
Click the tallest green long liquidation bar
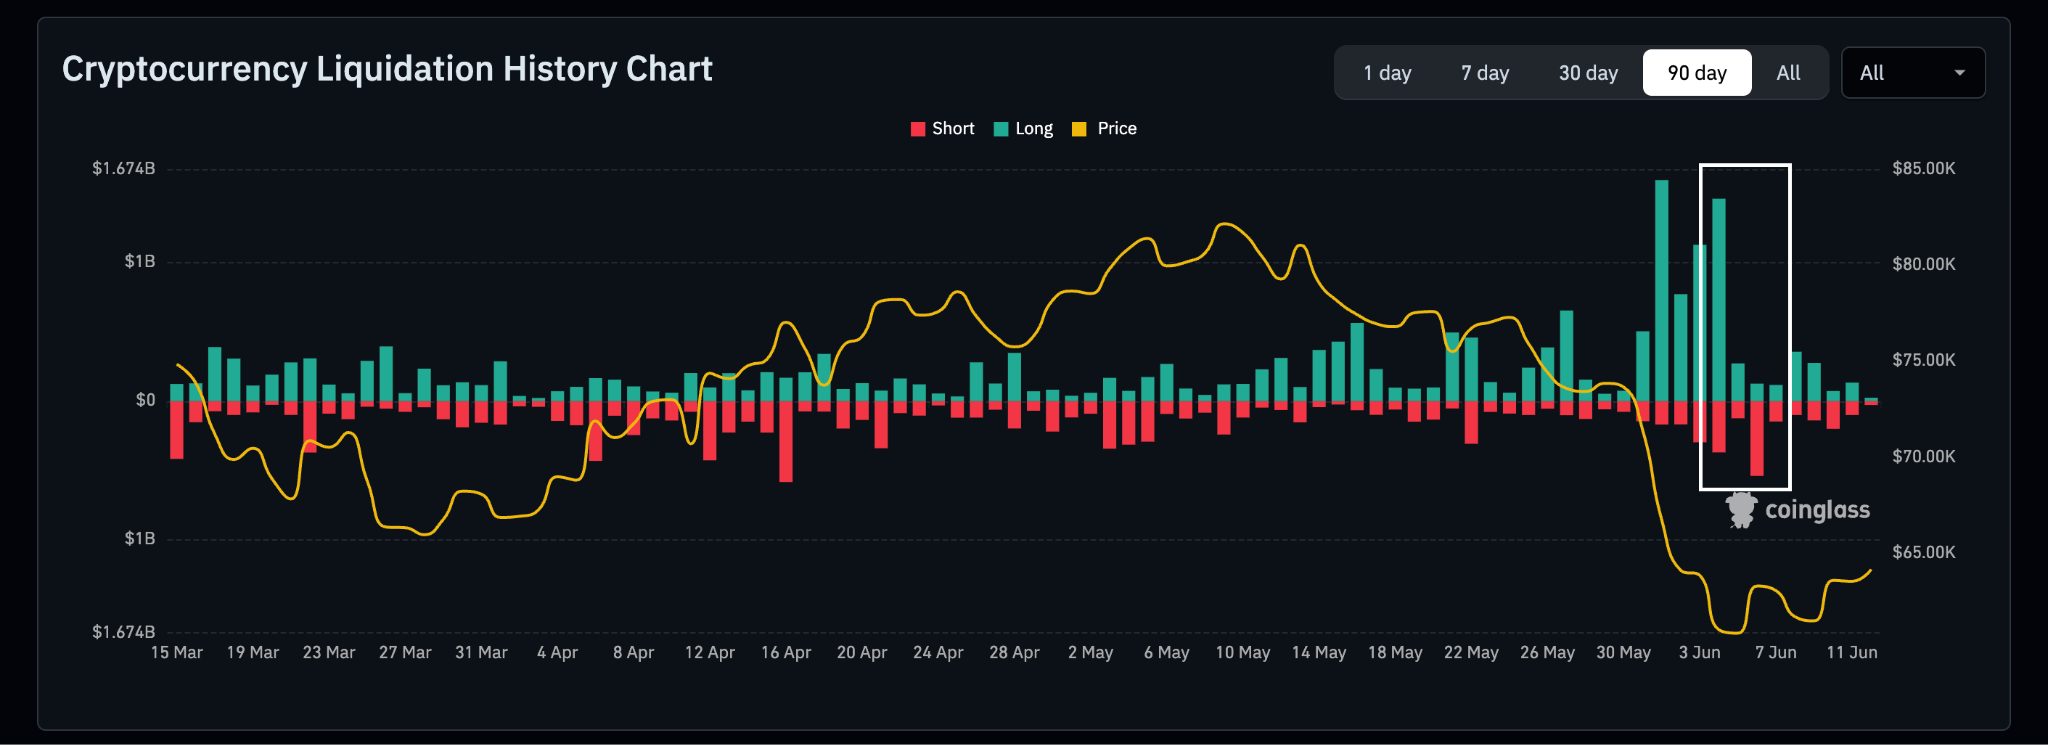tap(1661, 290)
